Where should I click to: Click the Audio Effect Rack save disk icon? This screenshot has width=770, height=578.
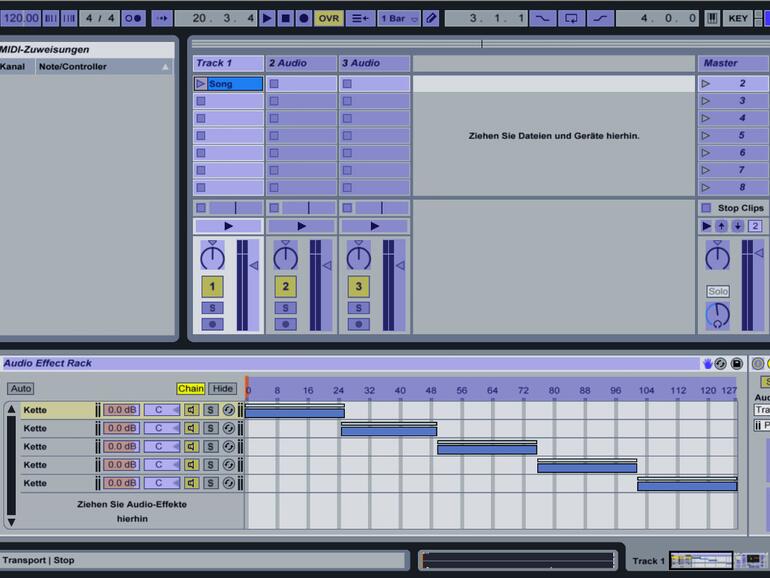737,364
